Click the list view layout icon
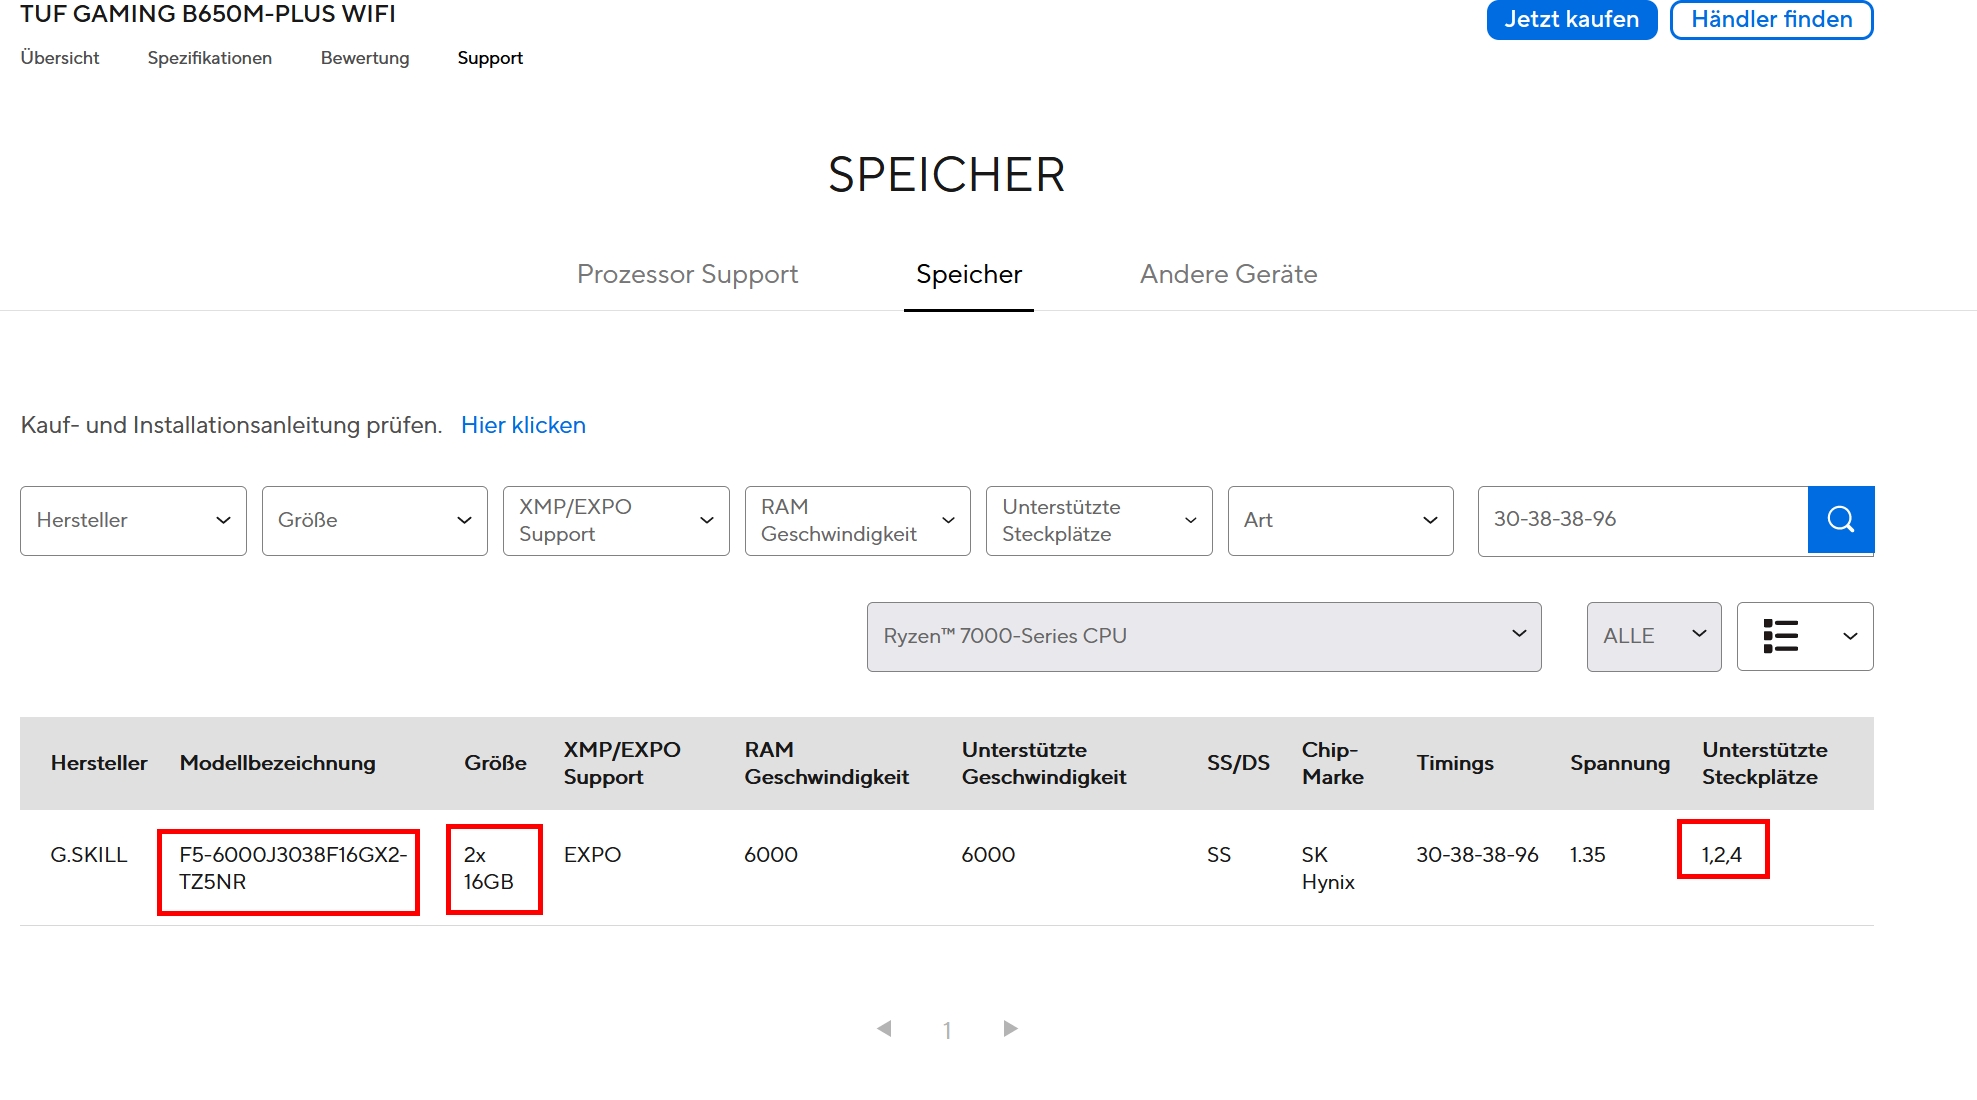This screenshot has height=1100, width=1977. 1780,636
